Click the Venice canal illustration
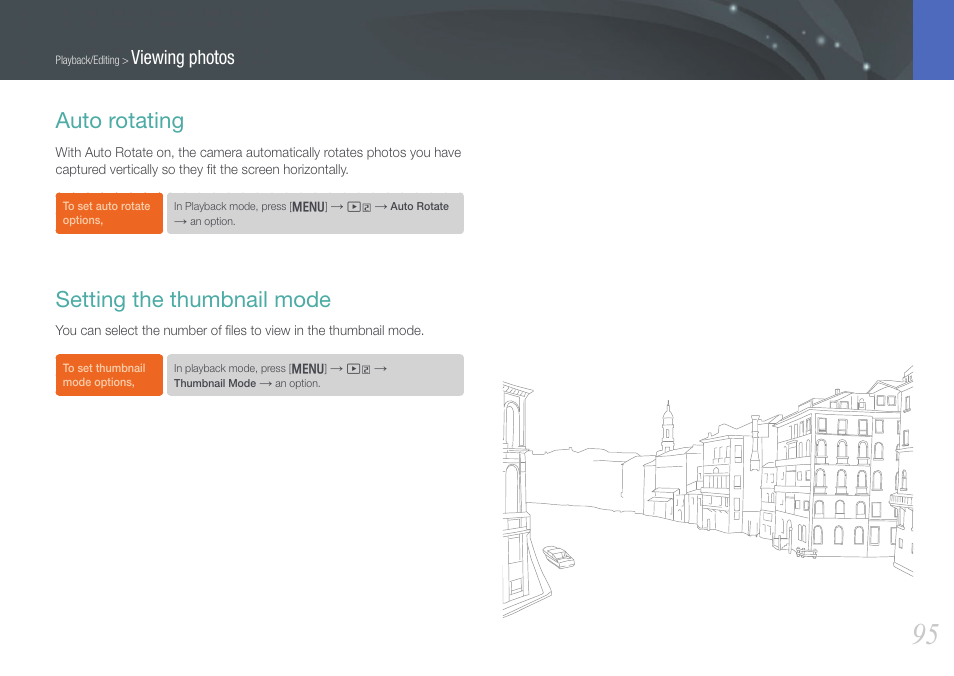The image size is (954, 676). click(708, 492)
